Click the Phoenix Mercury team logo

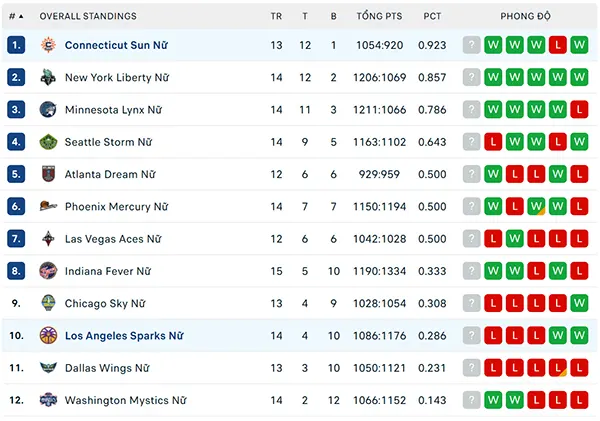click(x=48, y=206)
